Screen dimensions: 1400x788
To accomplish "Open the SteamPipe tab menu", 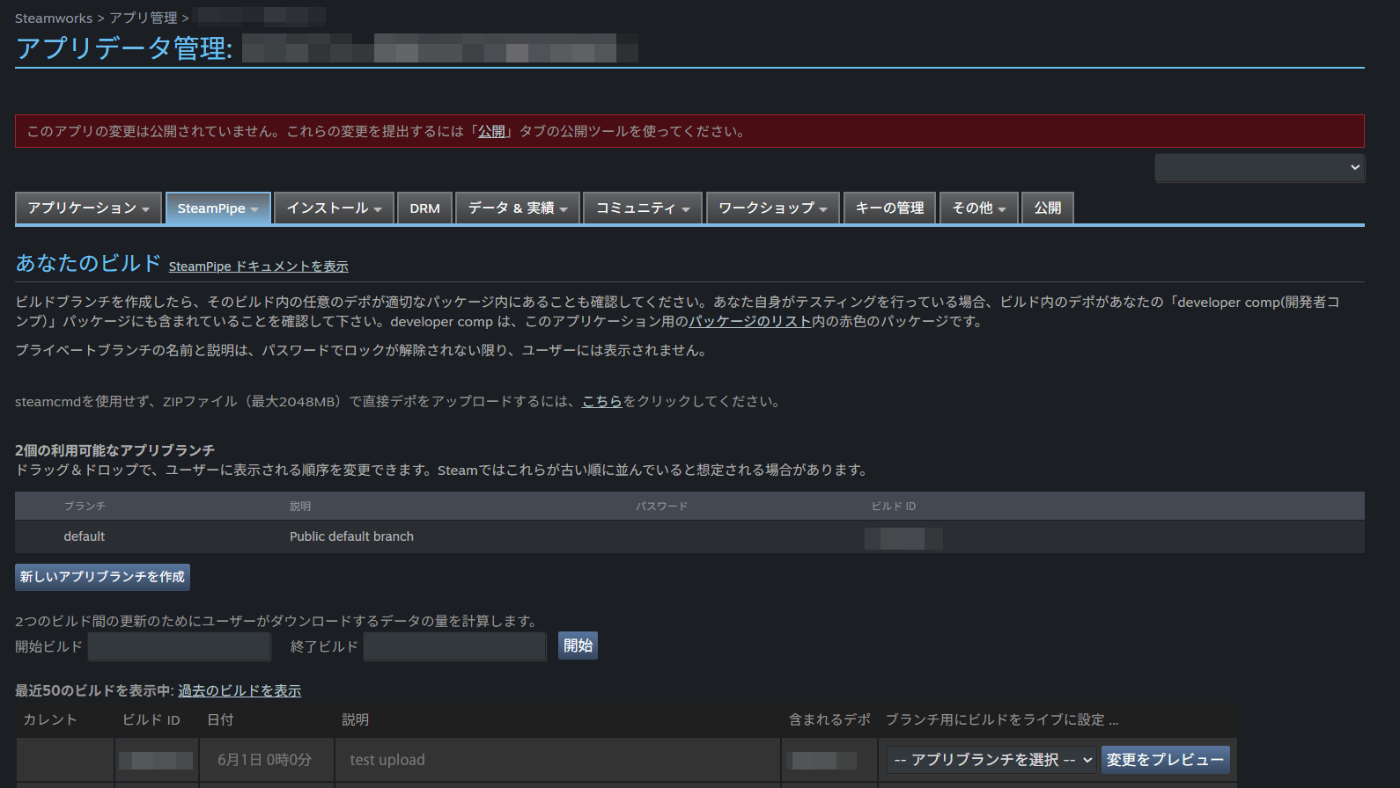I will click(x=218, y=208).
